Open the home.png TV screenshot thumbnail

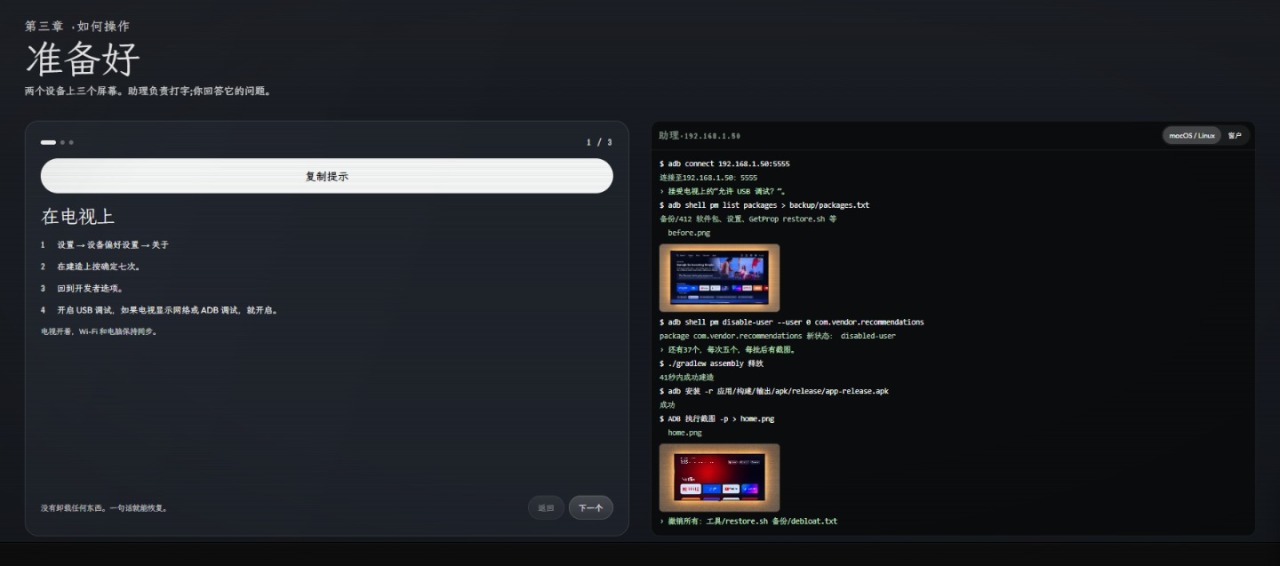(x=720, y=477)
